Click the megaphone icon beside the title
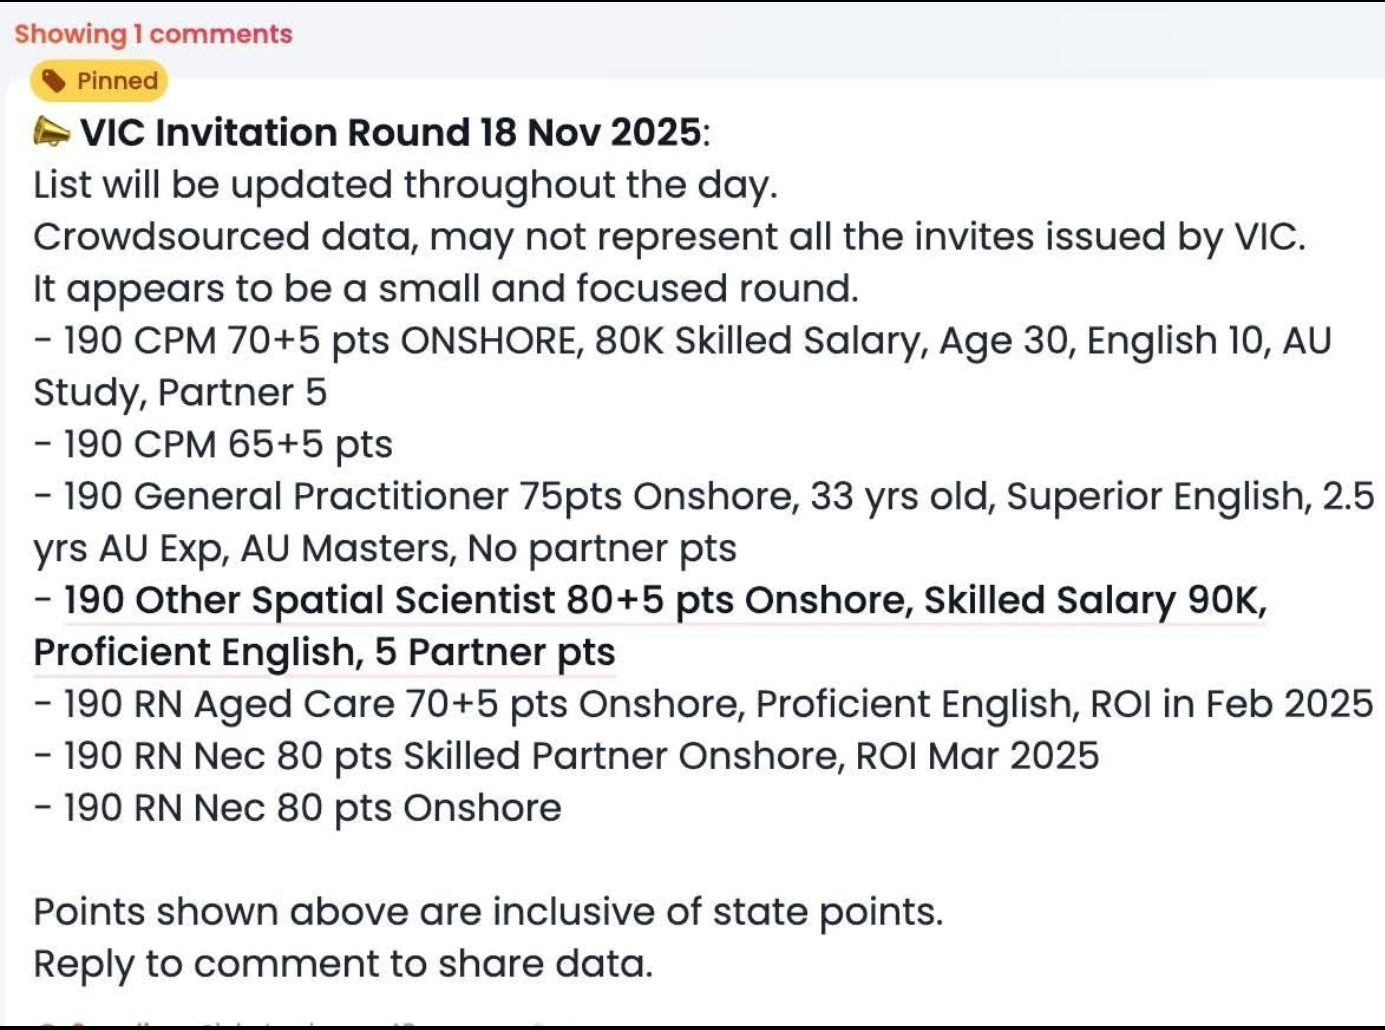 click(x=51, y=132)
